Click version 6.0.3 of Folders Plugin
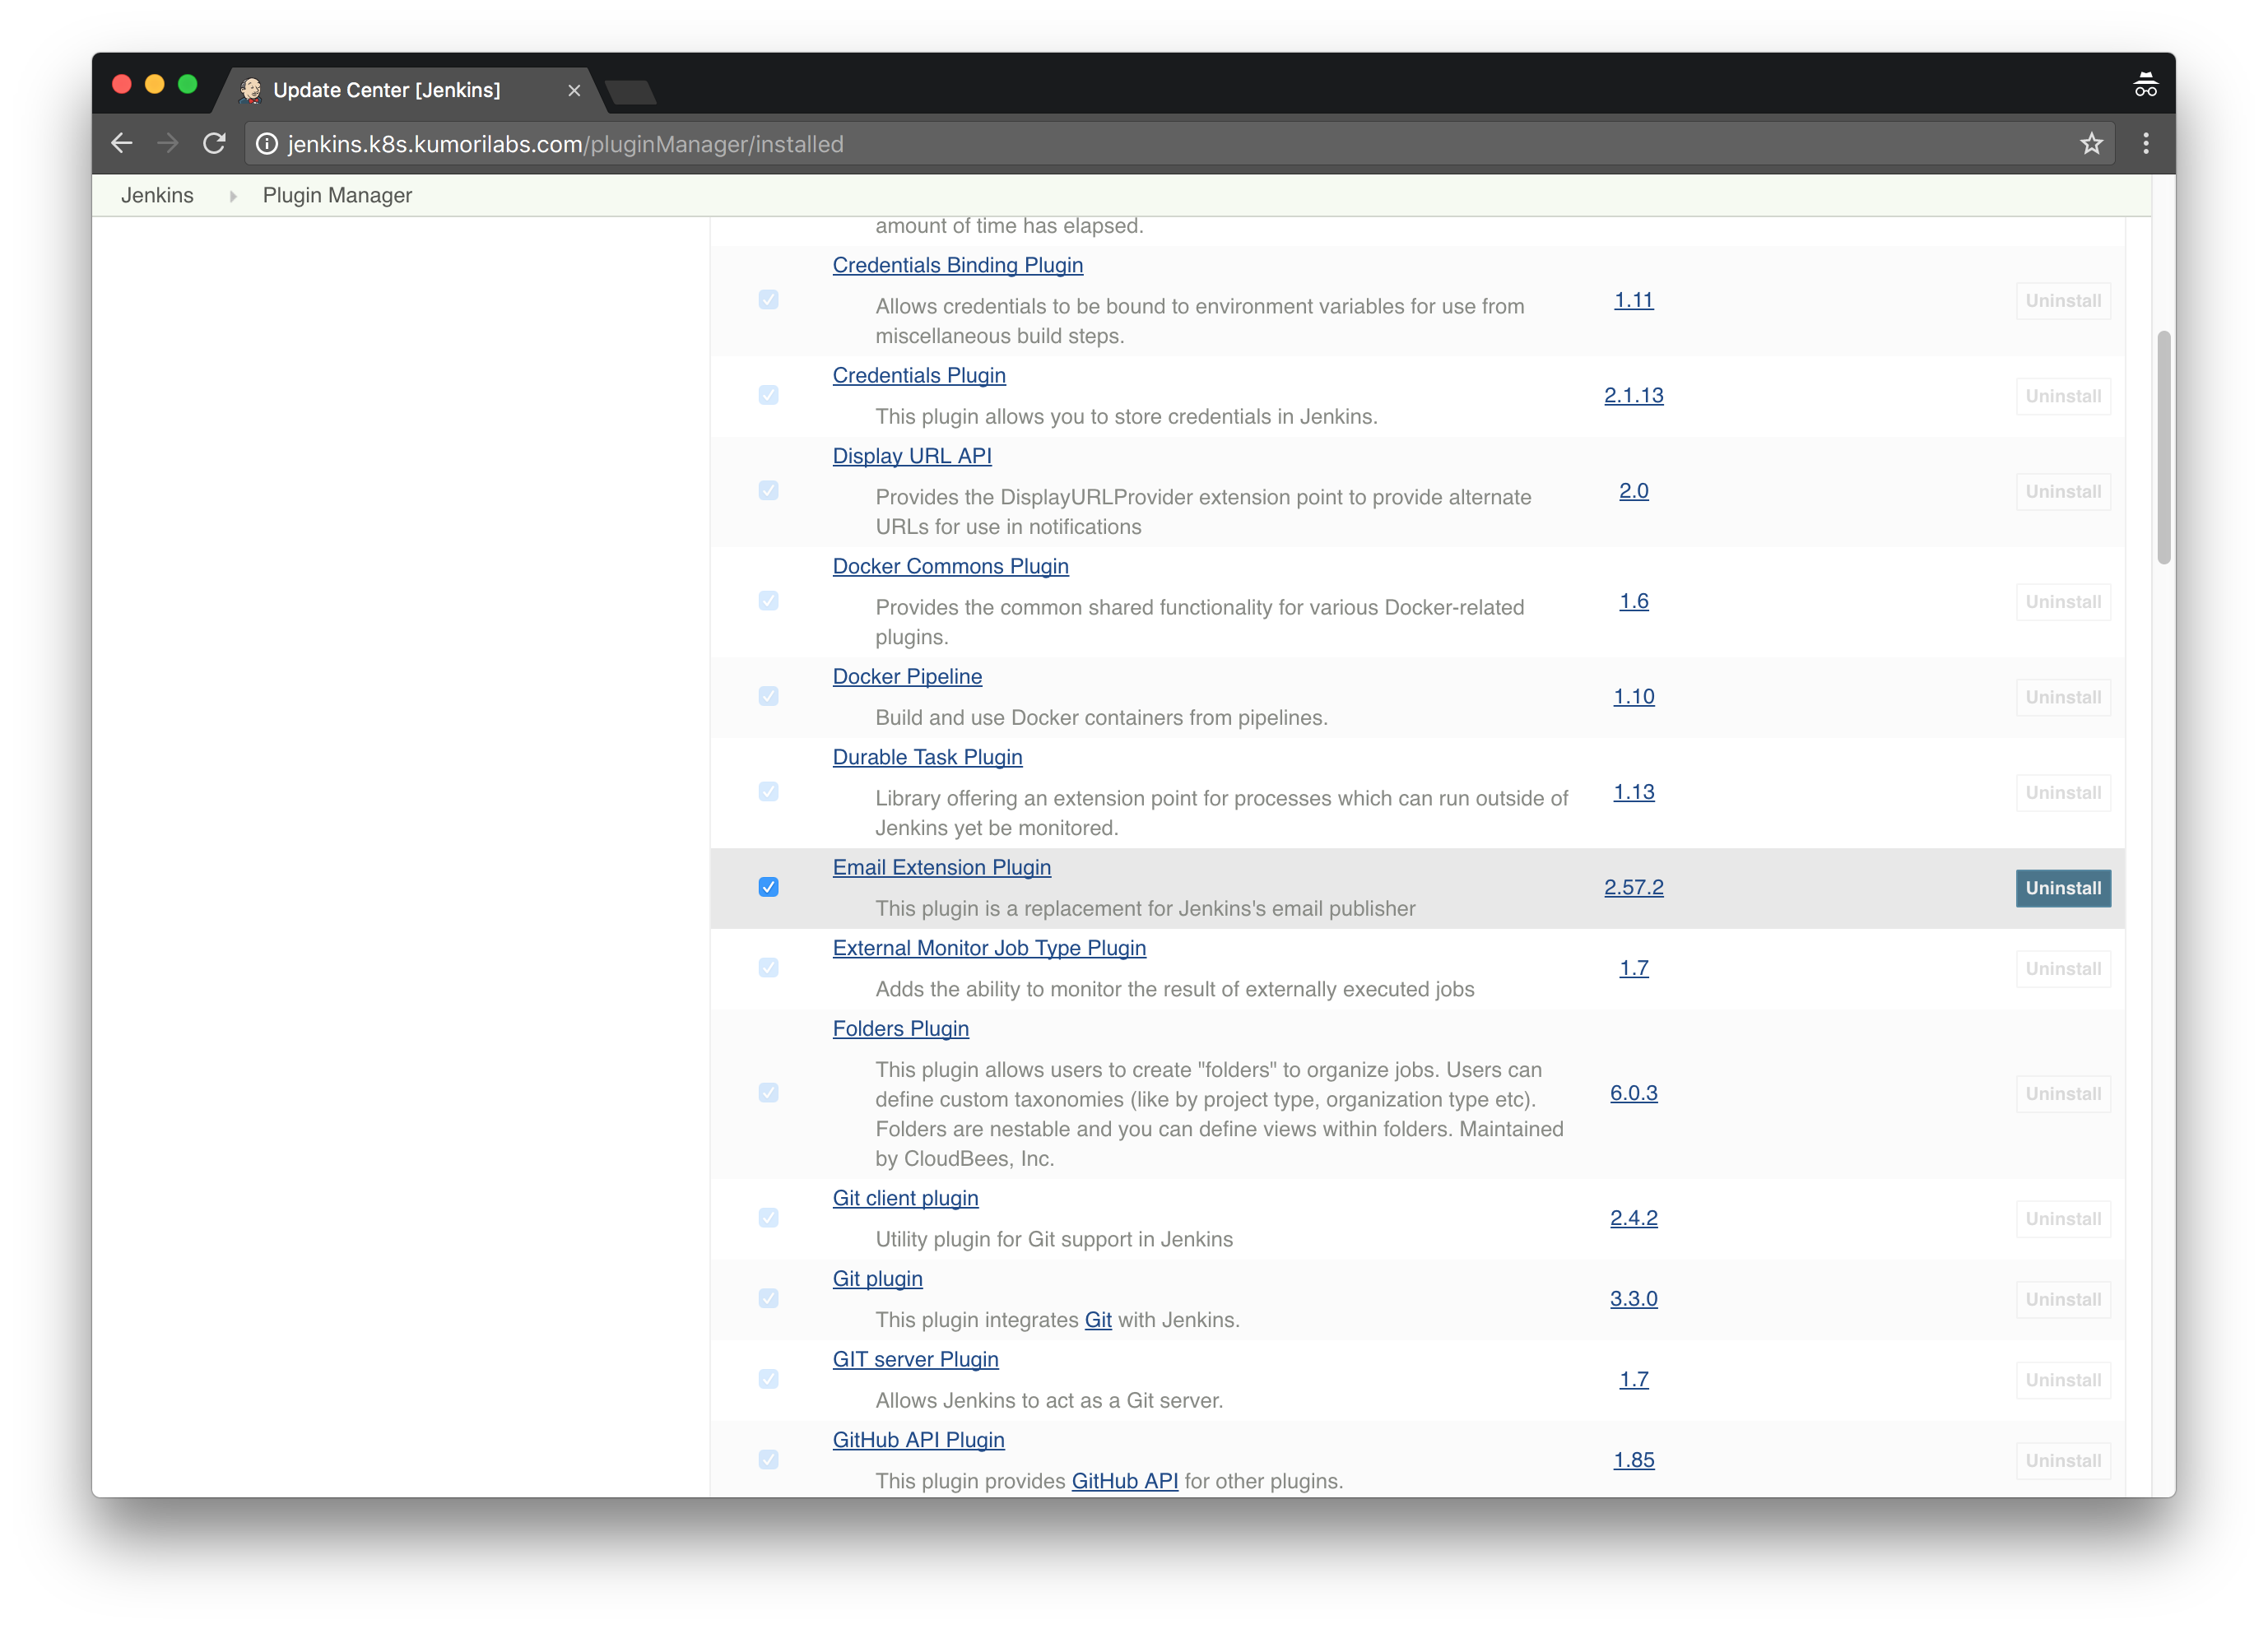 1633,1093
